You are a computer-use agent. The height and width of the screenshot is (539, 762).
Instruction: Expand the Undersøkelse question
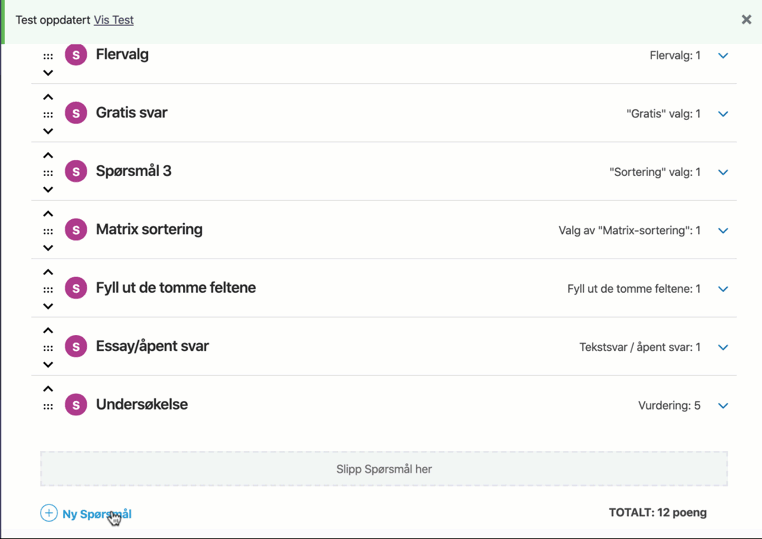coord(723,406)
